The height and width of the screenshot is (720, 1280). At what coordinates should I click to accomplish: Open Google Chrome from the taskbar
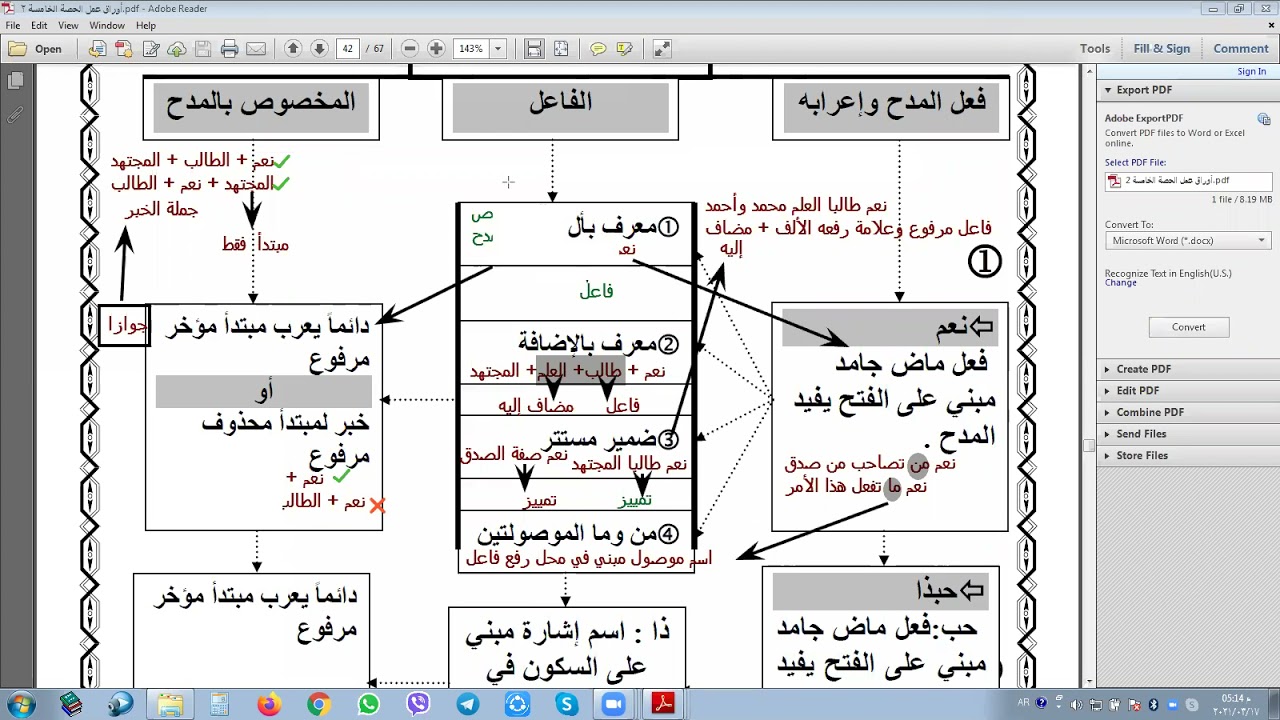point(318,705)
